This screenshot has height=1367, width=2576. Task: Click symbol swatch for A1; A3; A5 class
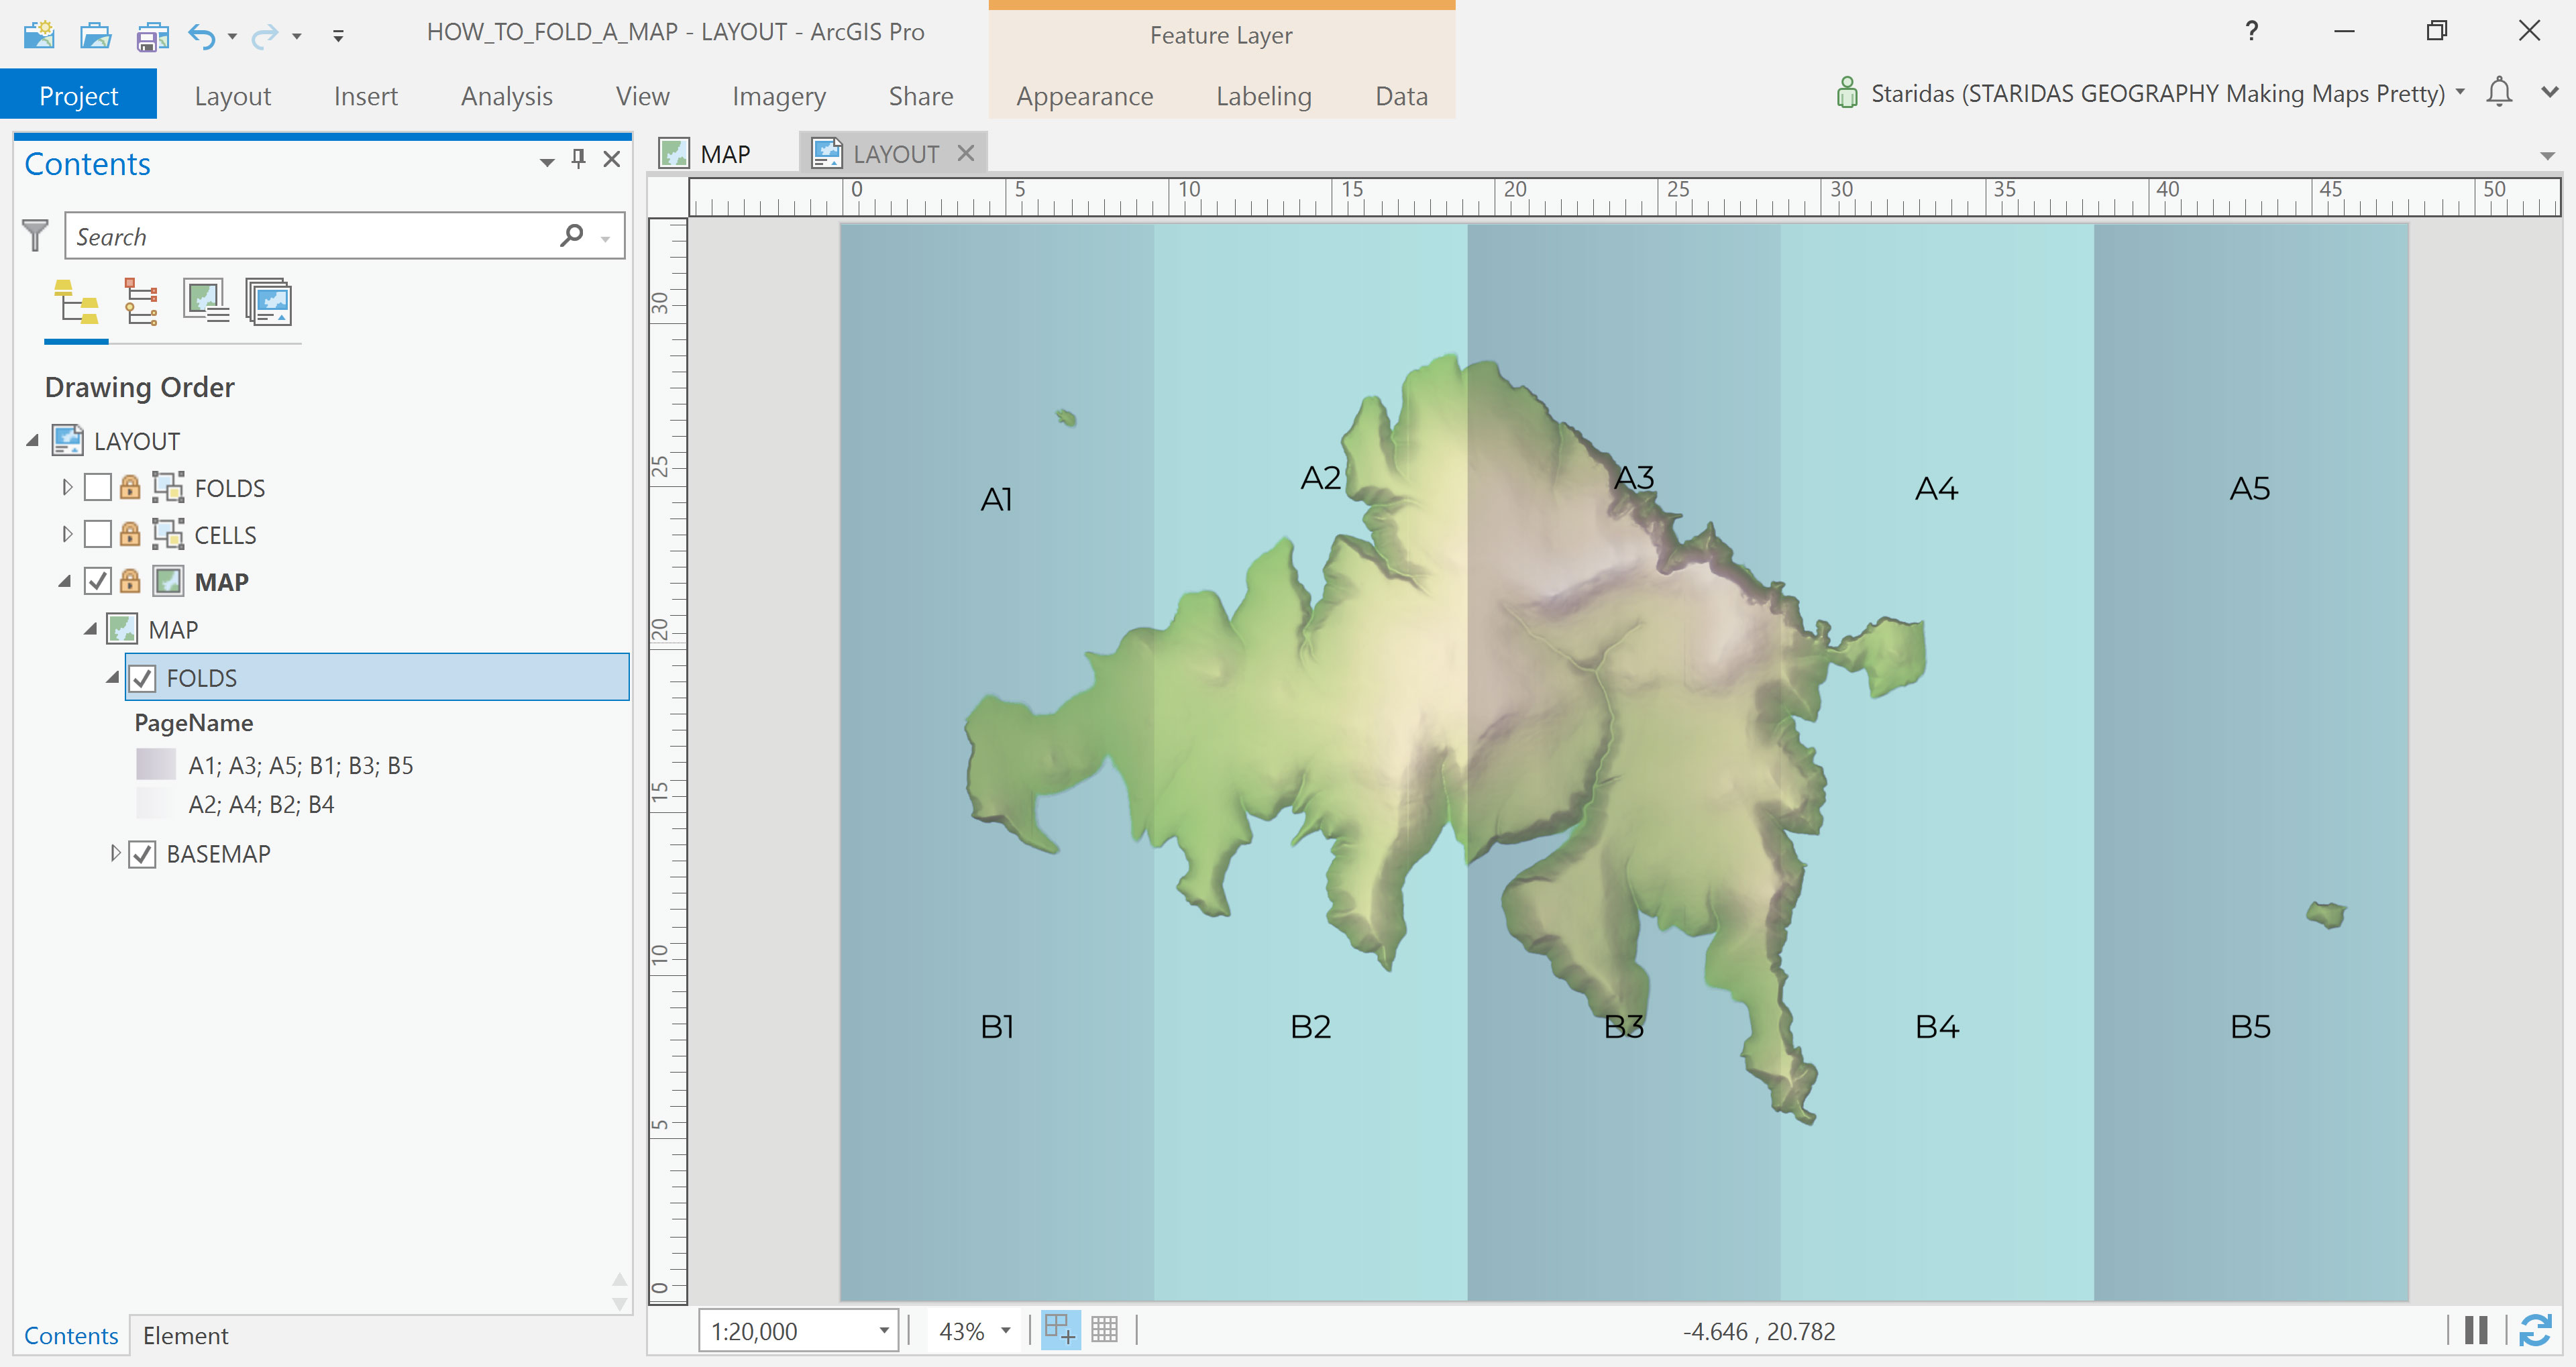pos(155,765)
